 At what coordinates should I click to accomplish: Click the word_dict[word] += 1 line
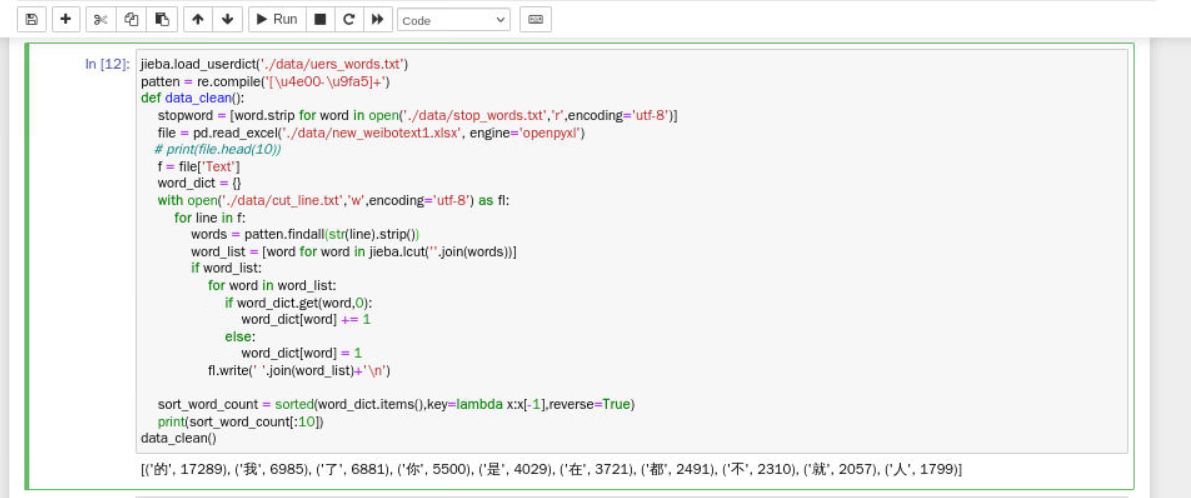(305, 319)
